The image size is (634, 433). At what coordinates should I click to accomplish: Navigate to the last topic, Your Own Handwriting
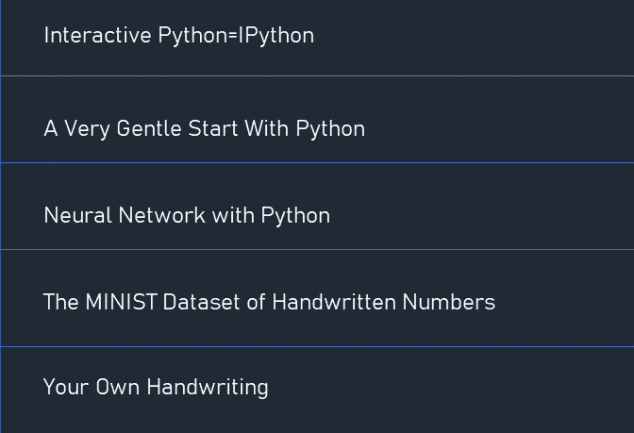click(x=156, y=387)
